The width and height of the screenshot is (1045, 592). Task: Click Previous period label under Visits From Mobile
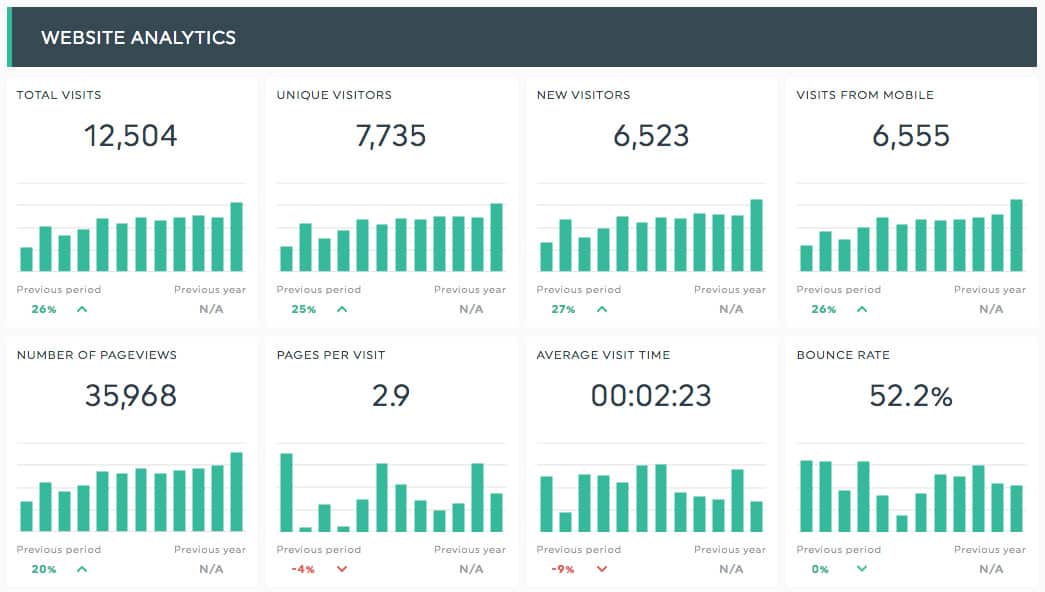[838, 290]
